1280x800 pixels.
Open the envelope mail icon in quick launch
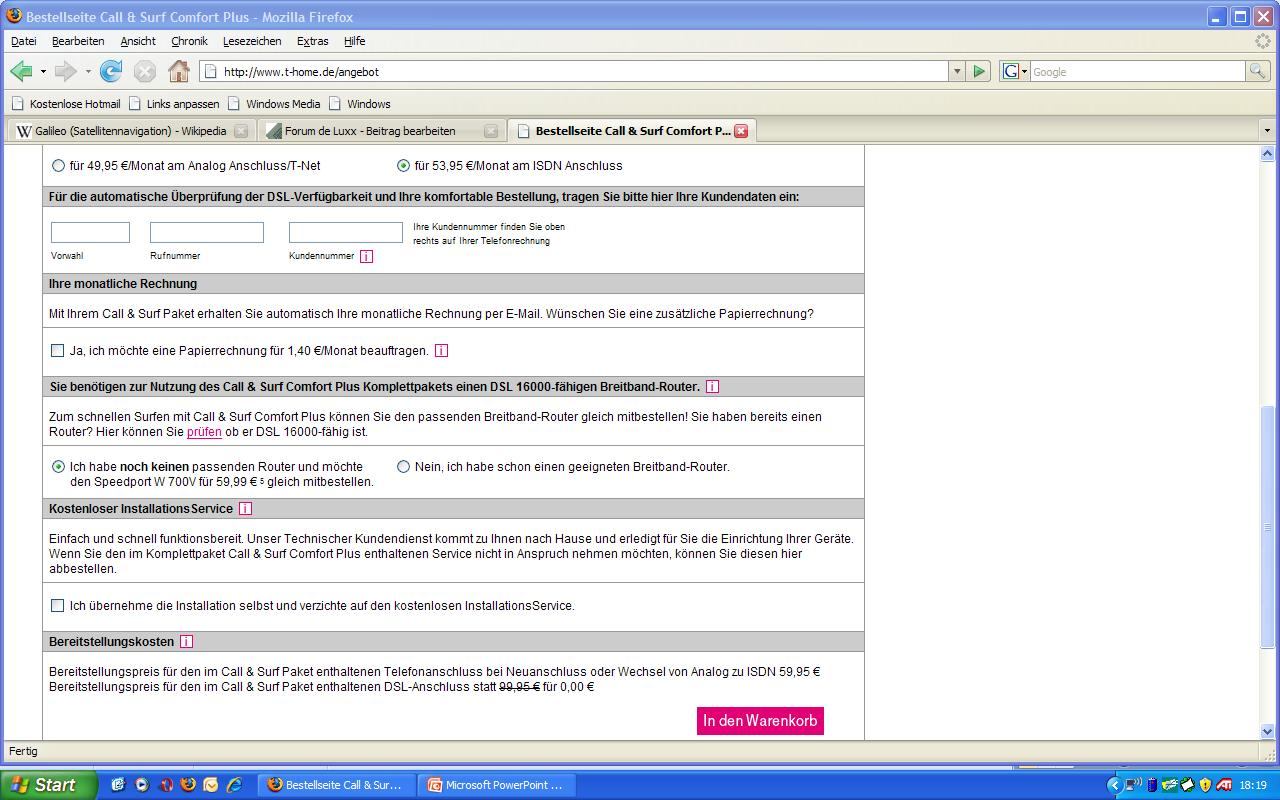pyautogui.click(x=210, y=785)
